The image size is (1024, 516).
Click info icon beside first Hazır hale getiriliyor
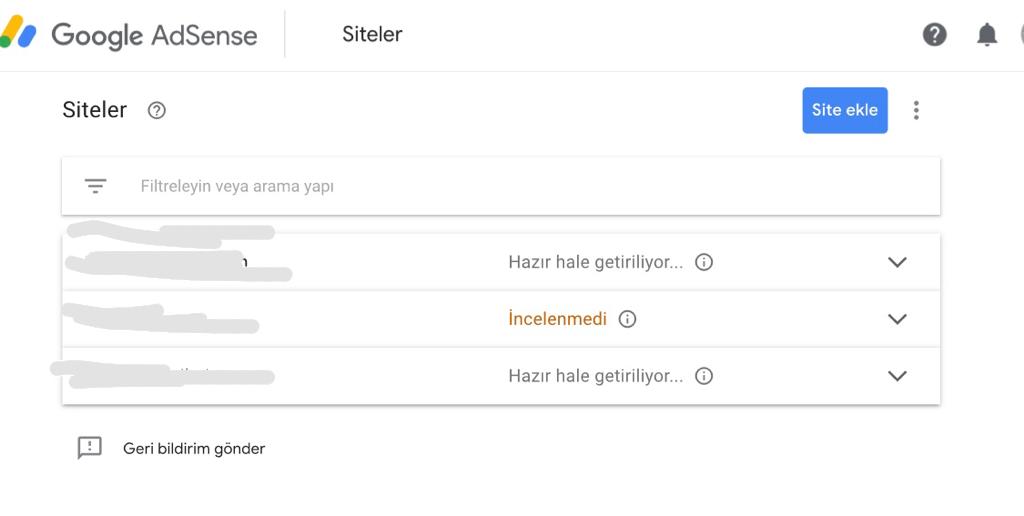point(703,262)
